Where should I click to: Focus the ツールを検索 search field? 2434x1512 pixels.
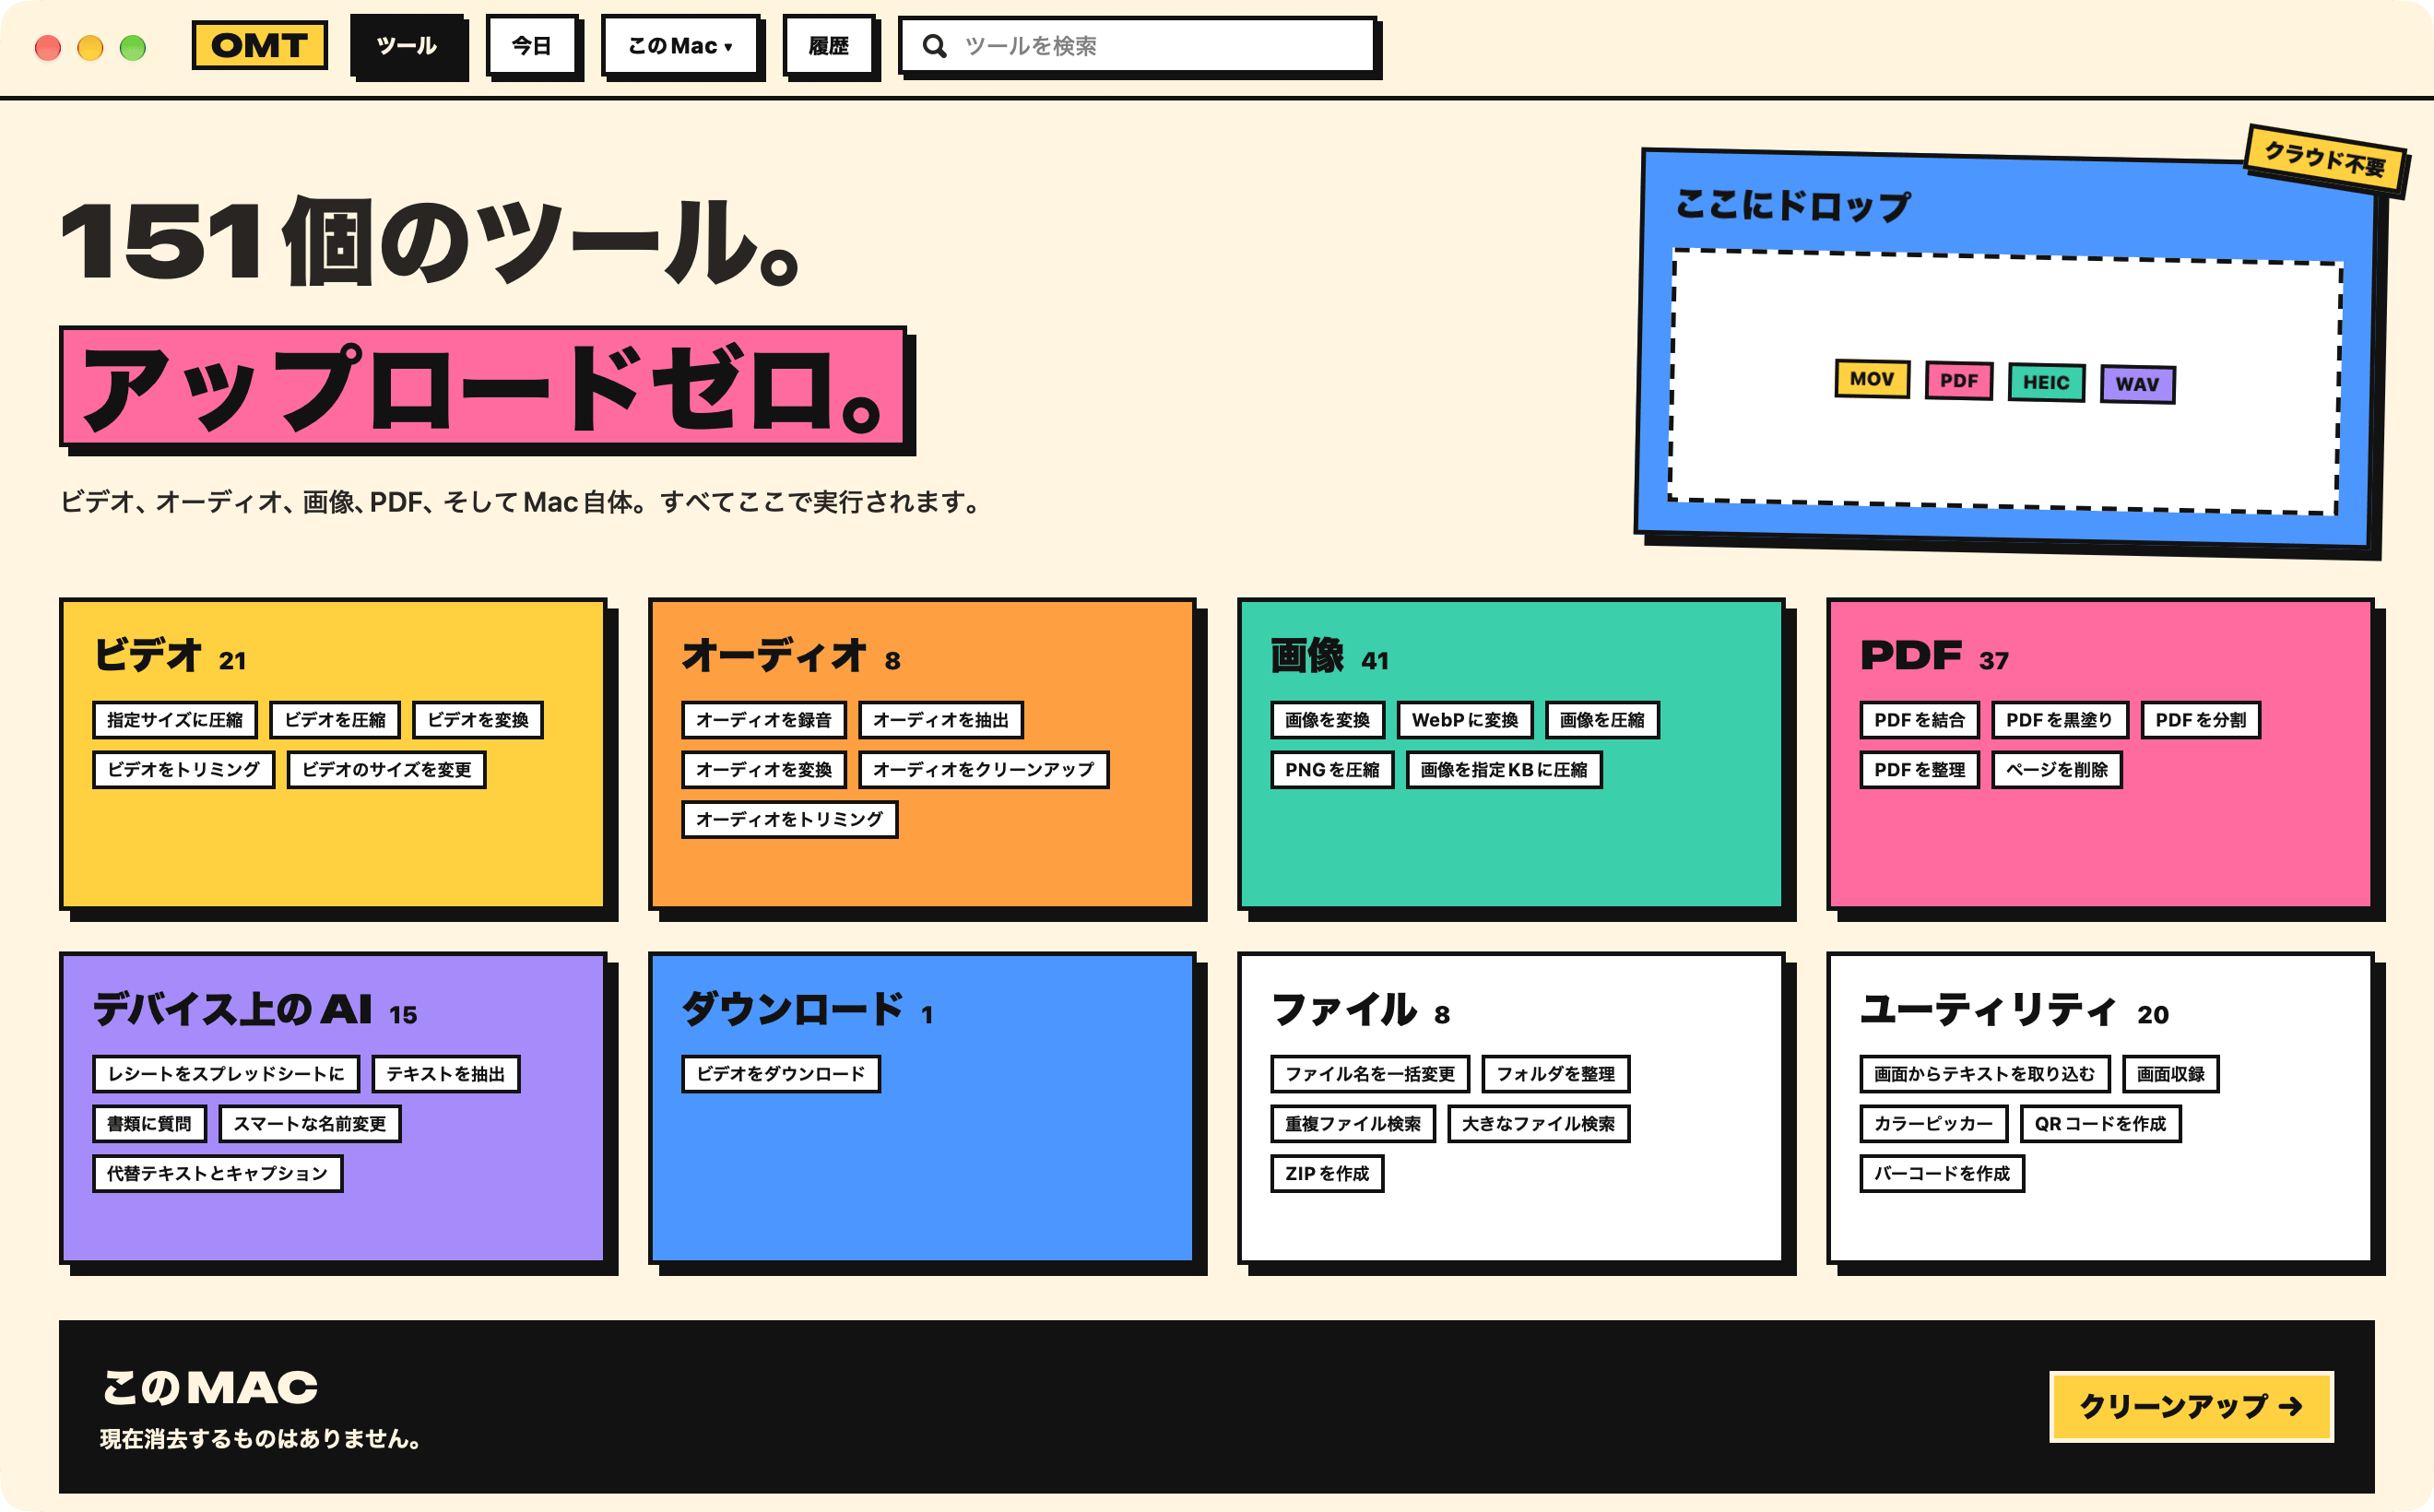pyautogui.click(x=1138, y=46)
